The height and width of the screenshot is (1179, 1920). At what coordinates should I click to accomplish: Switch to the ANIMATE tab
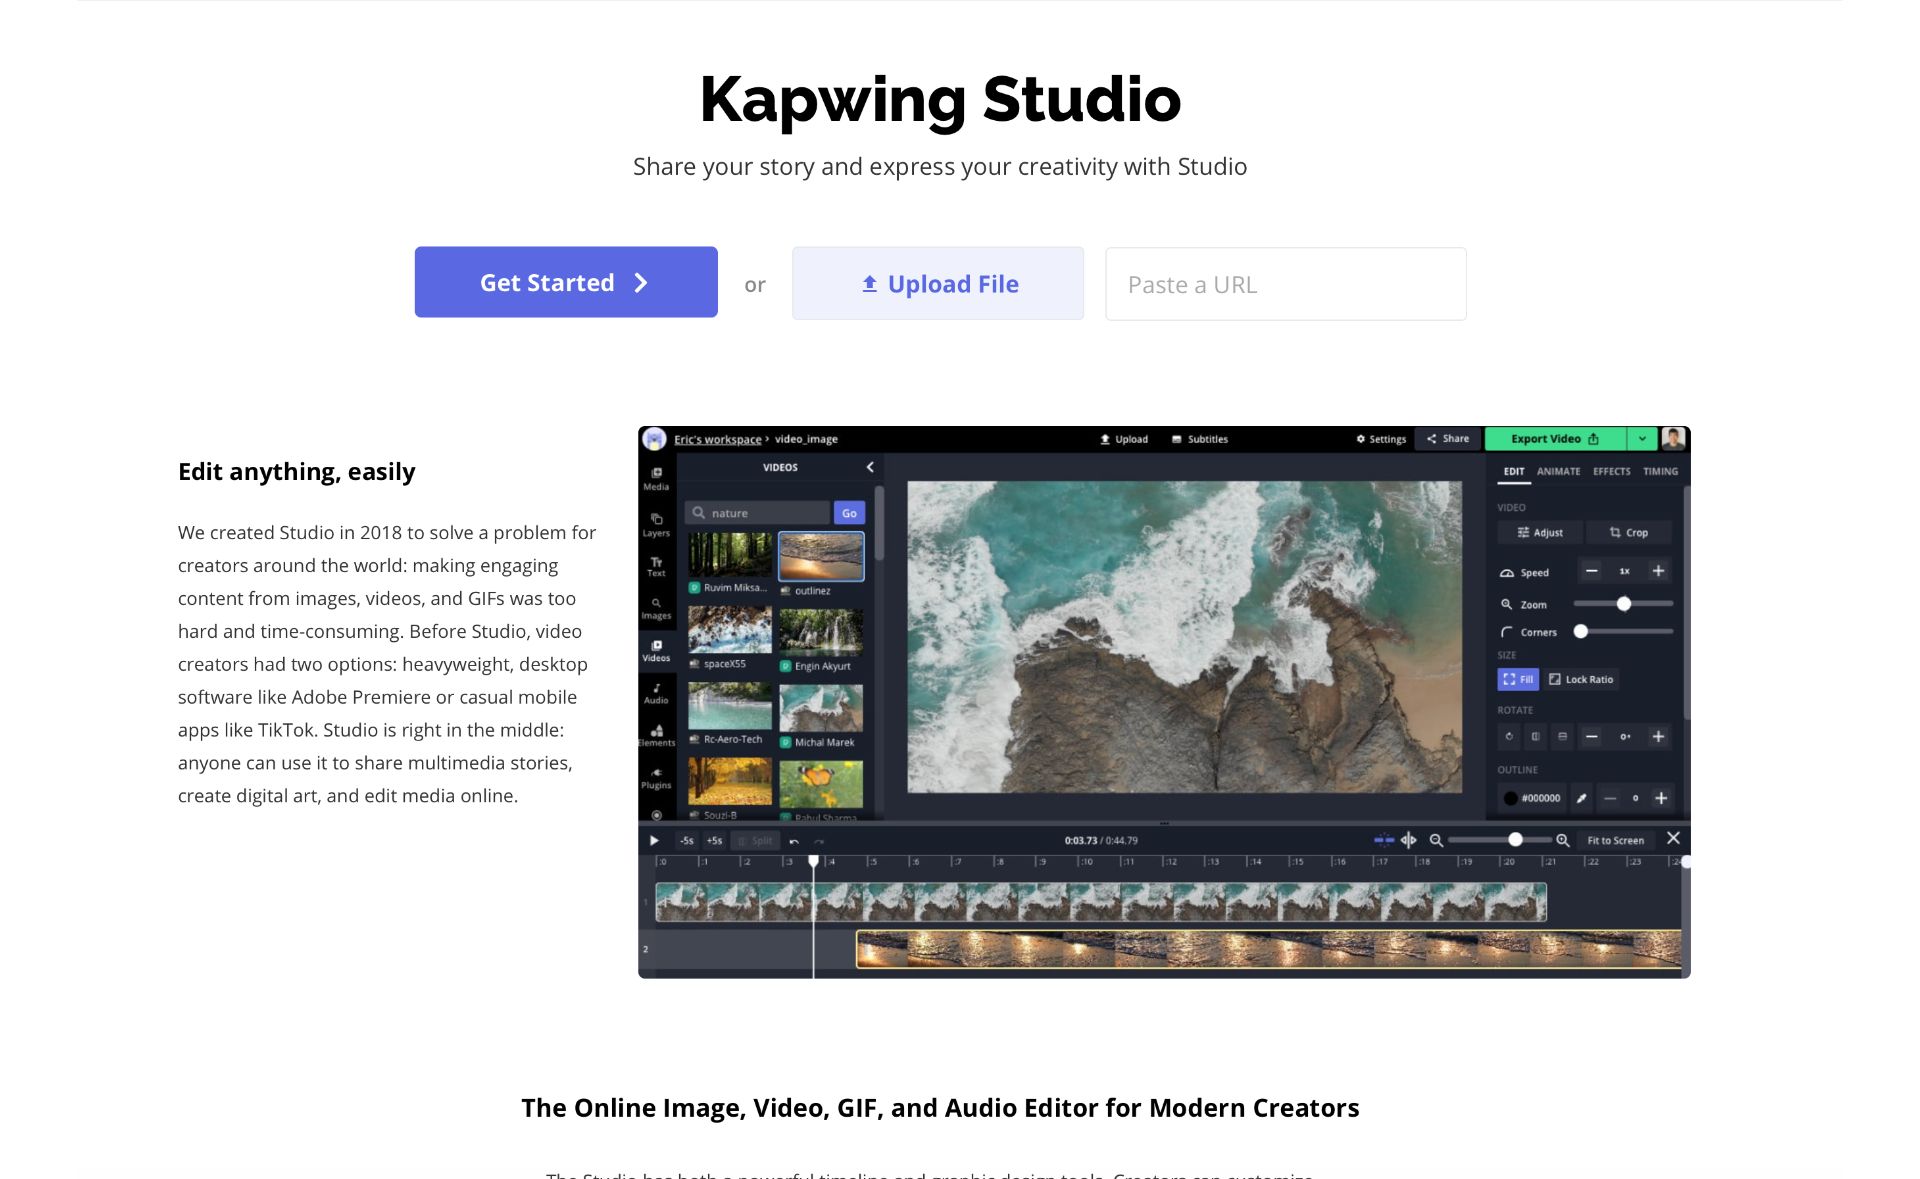(1558, 471)
